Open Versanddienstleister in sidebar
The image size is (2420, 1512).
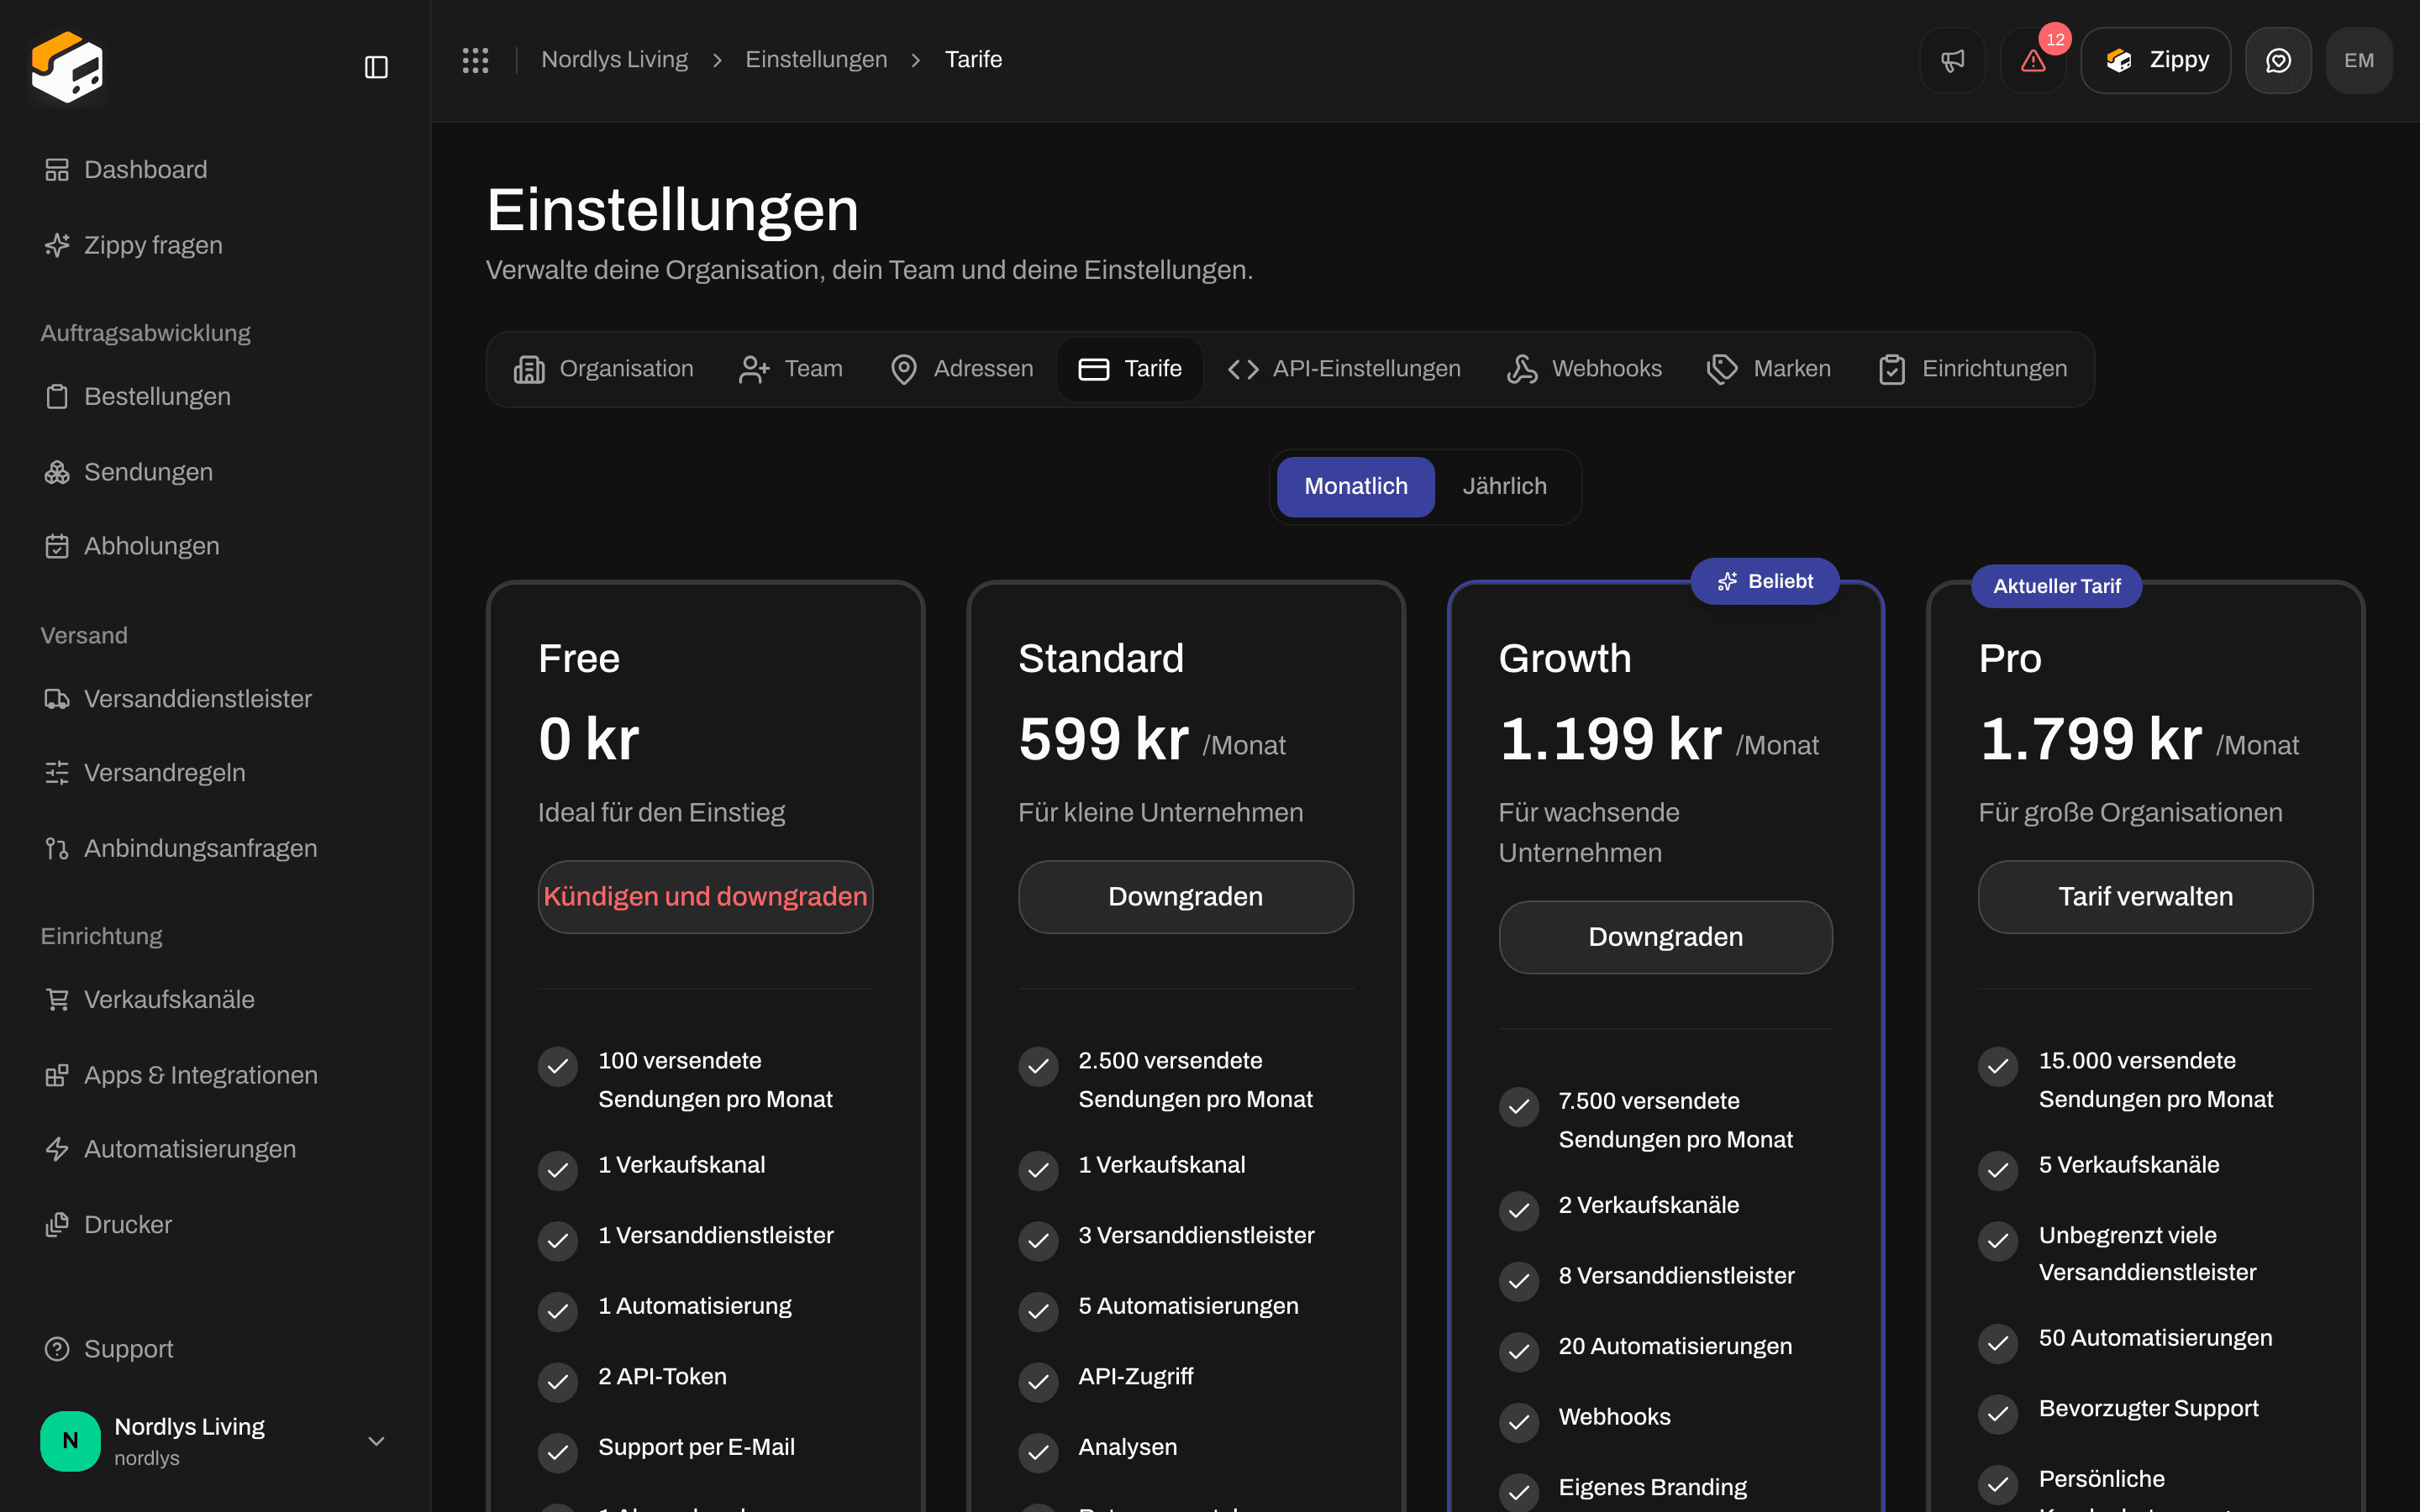215,699
